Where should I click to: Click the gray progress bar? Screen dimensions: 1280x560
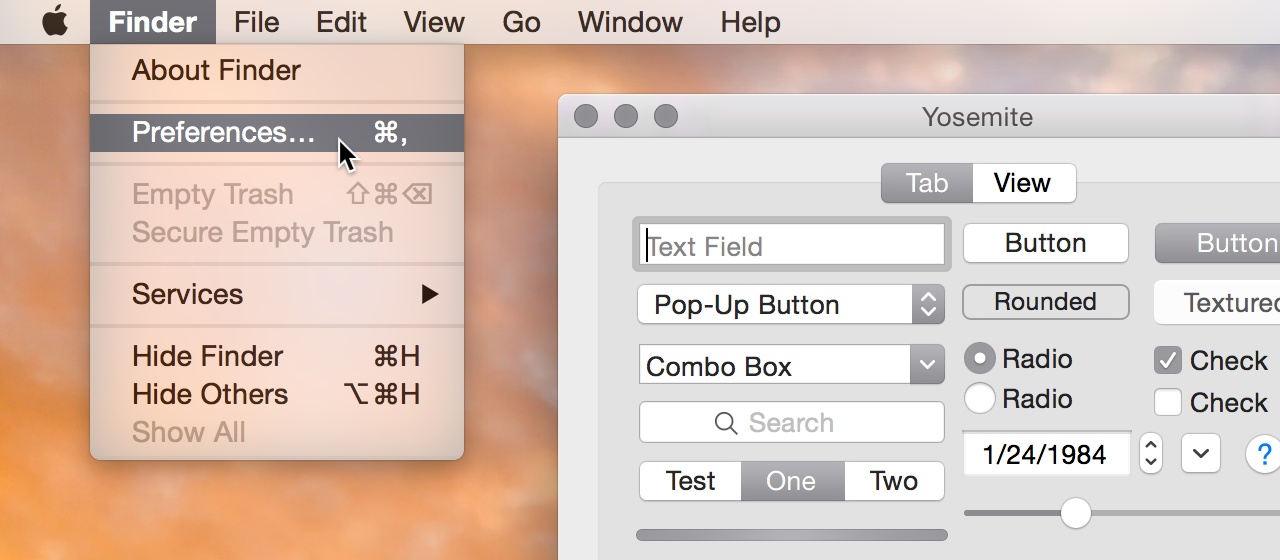coord(792,535)
